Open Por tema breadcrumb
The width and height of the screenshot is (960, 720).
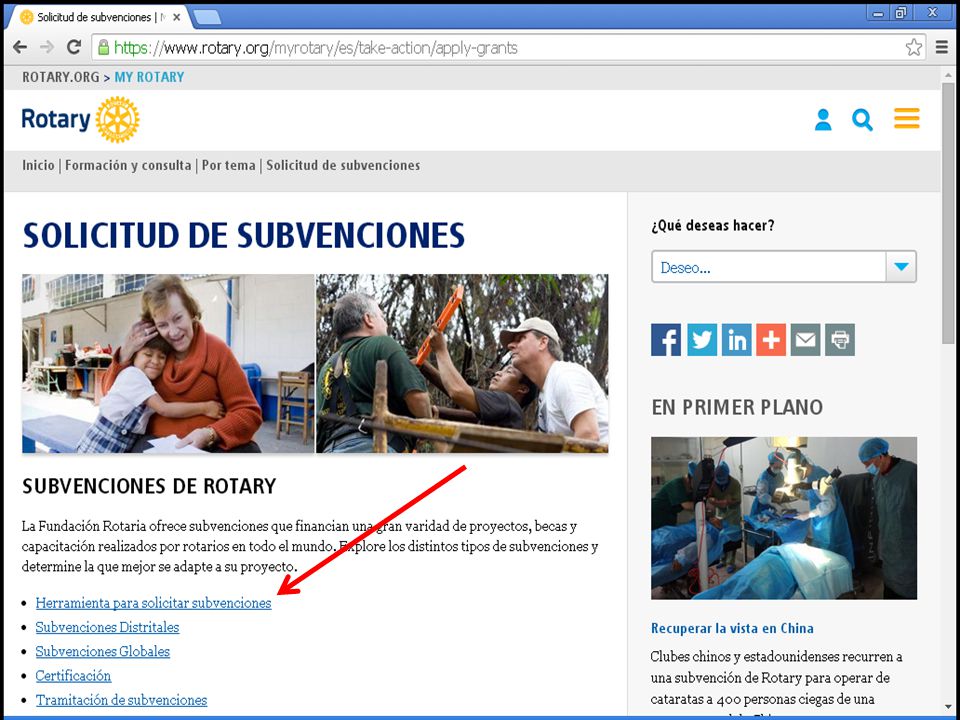pos(228,165)
